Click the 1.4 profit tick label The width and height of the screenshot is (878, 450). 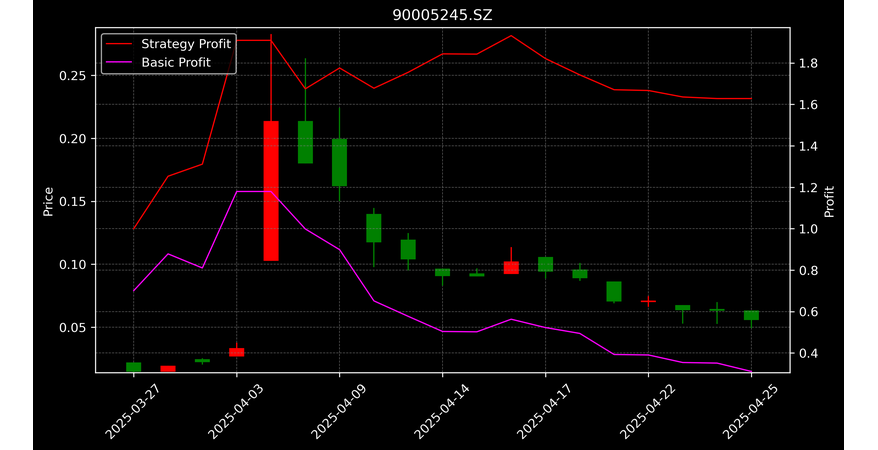pyautogui.click(x=807, y=146)
